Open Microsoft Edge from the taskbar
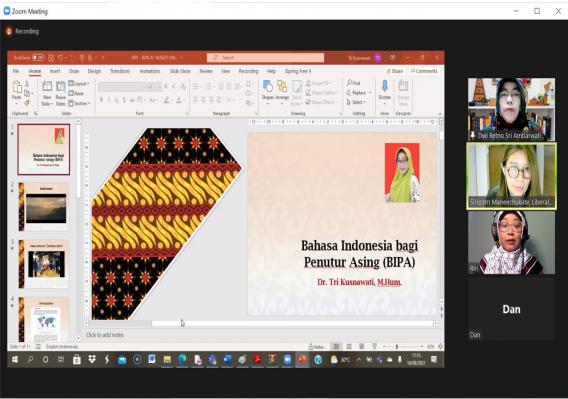568x399 pixels. click(x=182, y=359)
